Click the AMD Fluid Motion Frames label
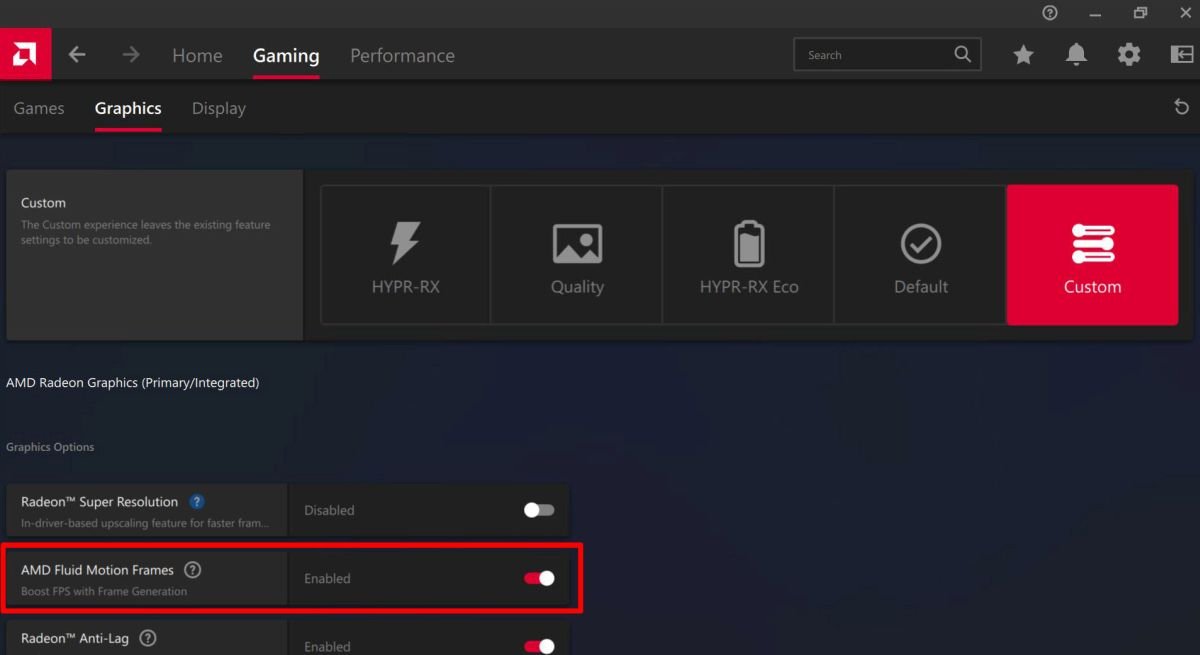The height and width of the screenshot is (655, 1200). pyautogui.click(x=97, y=570)
